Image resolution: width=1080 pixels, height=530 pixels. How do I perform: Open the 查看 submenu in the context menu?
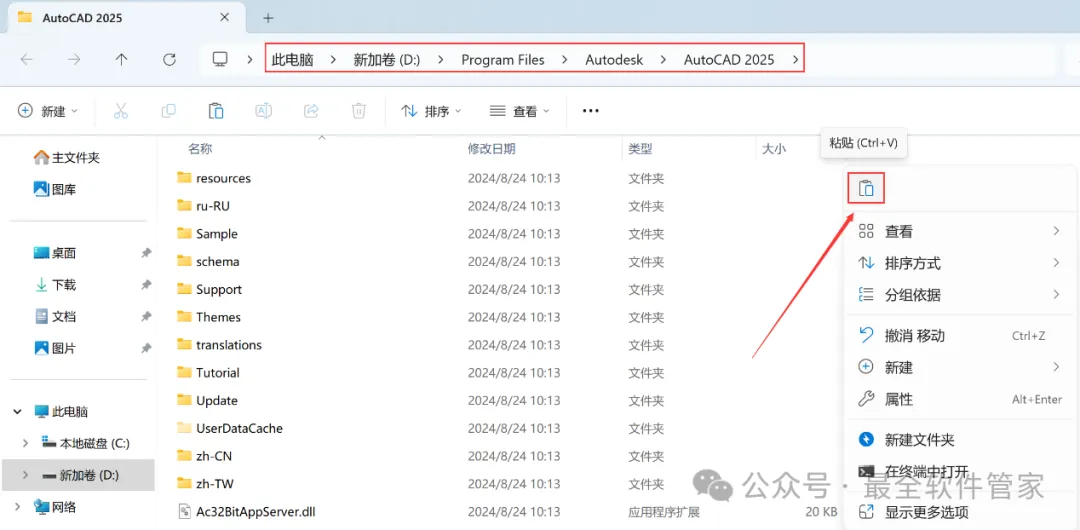click(960, 232)
